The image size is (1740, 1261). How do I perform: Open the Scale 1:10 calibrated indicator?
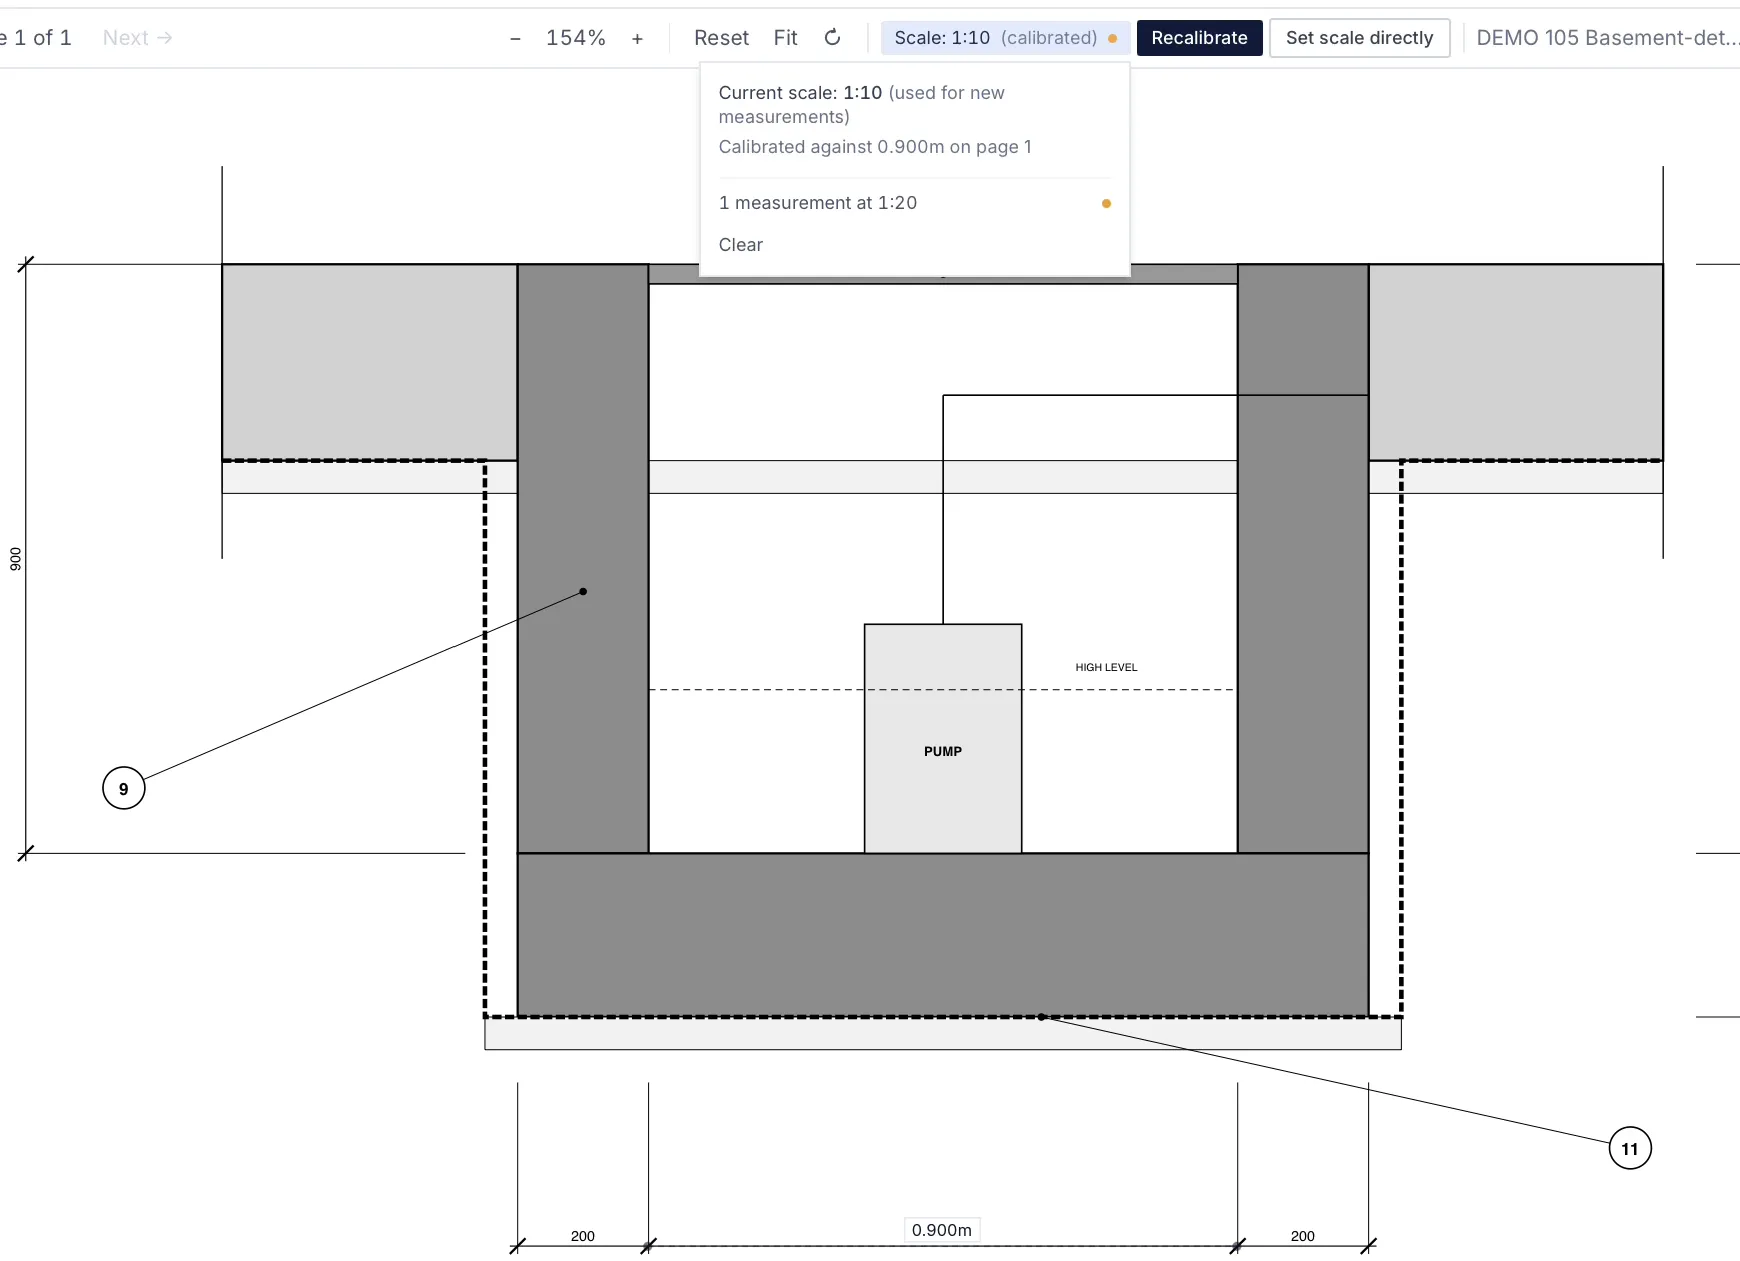[x=1005, y=38]
